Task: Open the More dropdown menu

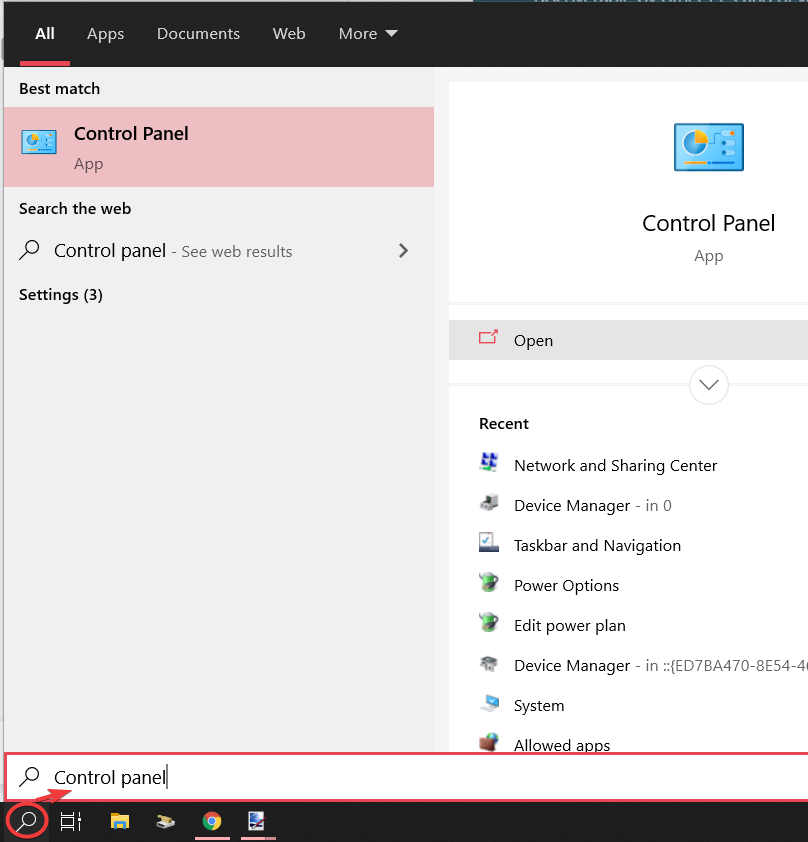Action: pyautogui.click(x=368, y=34)
